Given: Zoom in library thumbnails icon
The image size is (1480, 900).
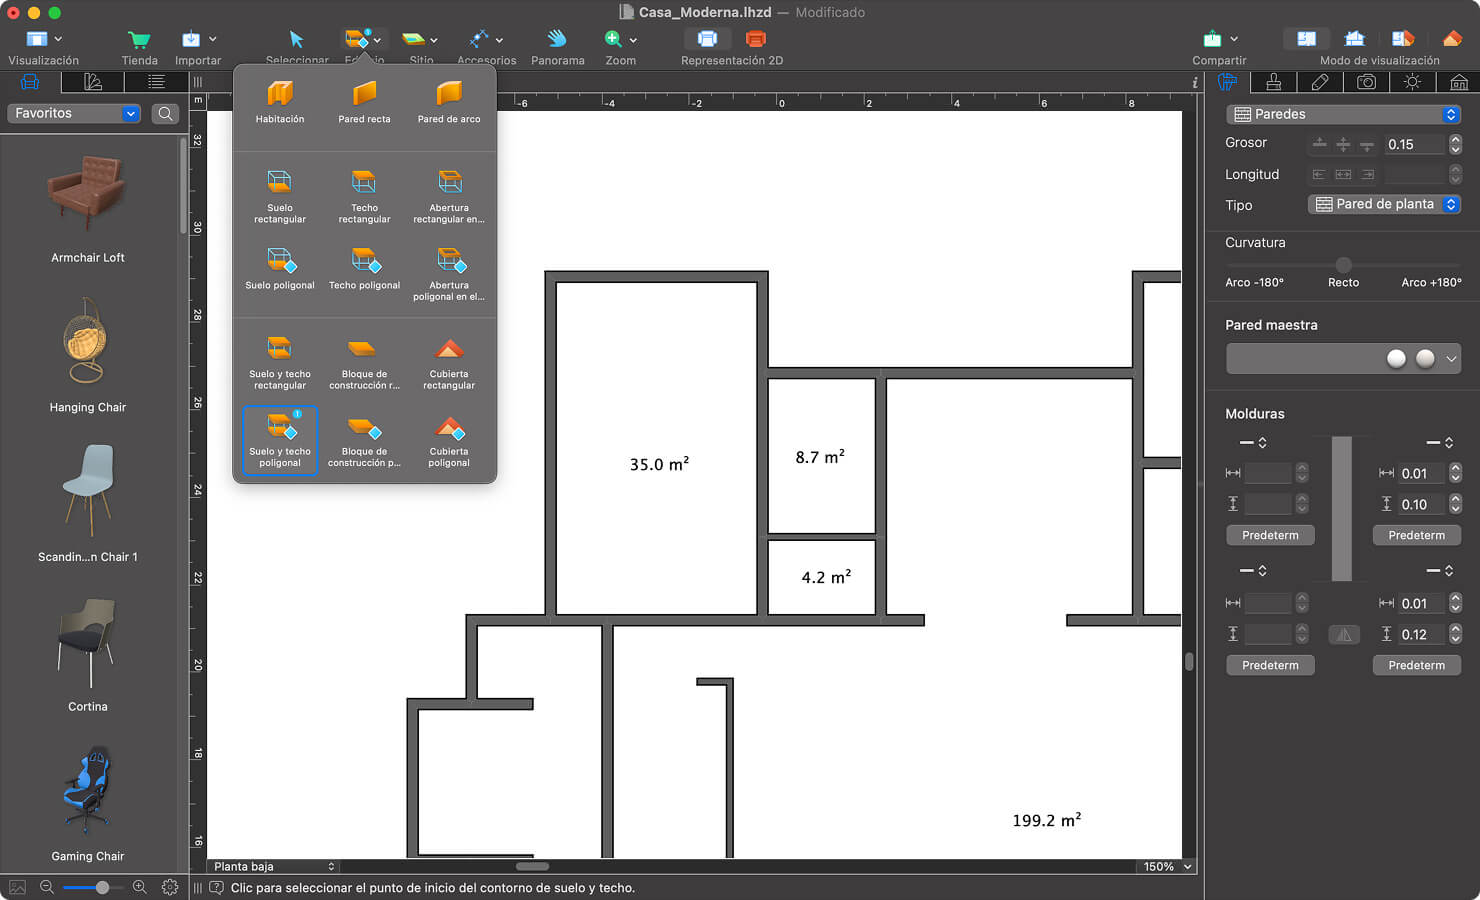Looking at the screenshot, I should coord(139,887).
